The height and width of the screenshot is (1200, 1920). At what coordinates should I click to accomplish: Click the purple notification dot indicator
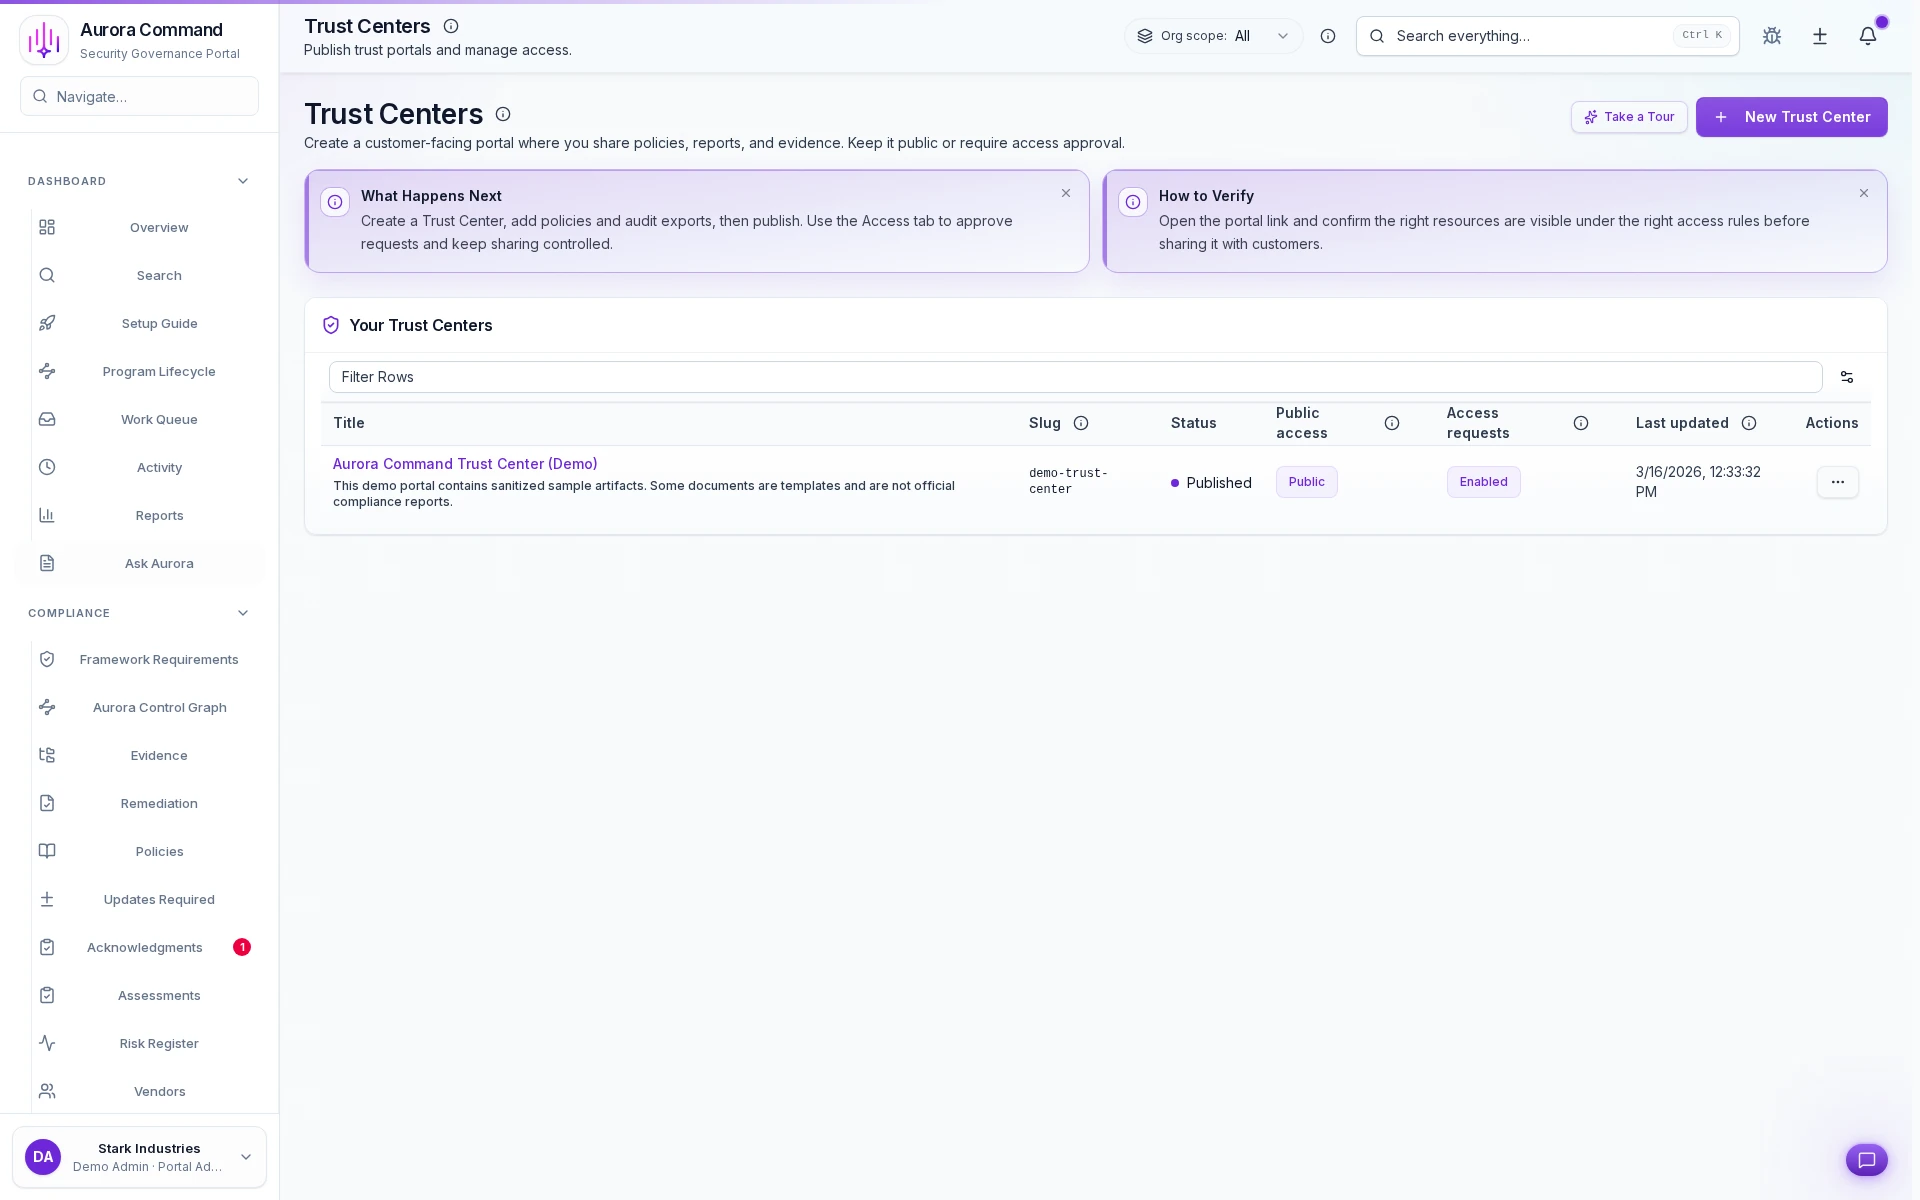pyautogui.click(x=1883, y=21)
